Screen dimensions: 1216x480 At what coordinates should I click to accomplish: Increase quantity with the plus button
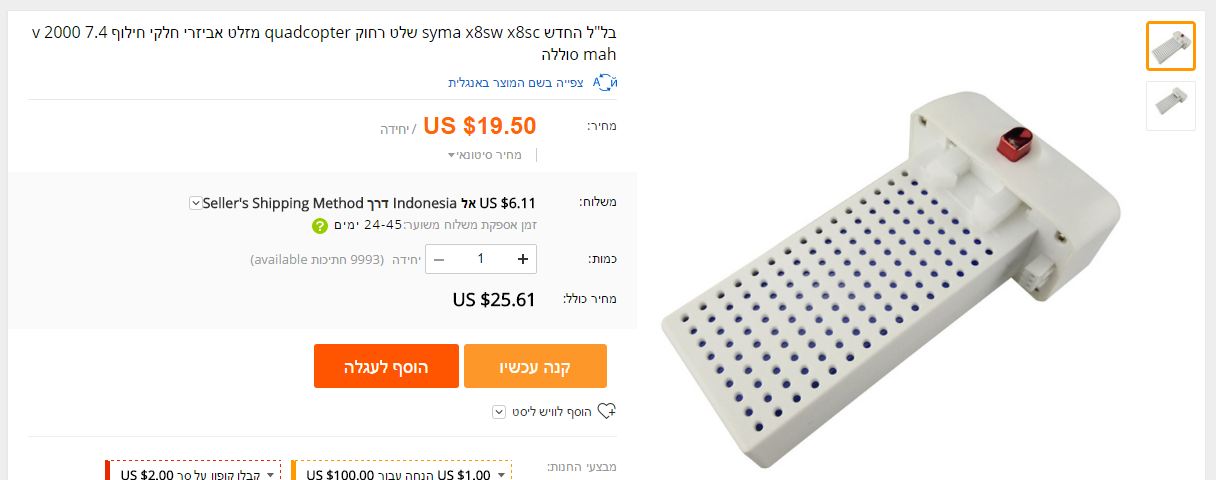[523, 259]
